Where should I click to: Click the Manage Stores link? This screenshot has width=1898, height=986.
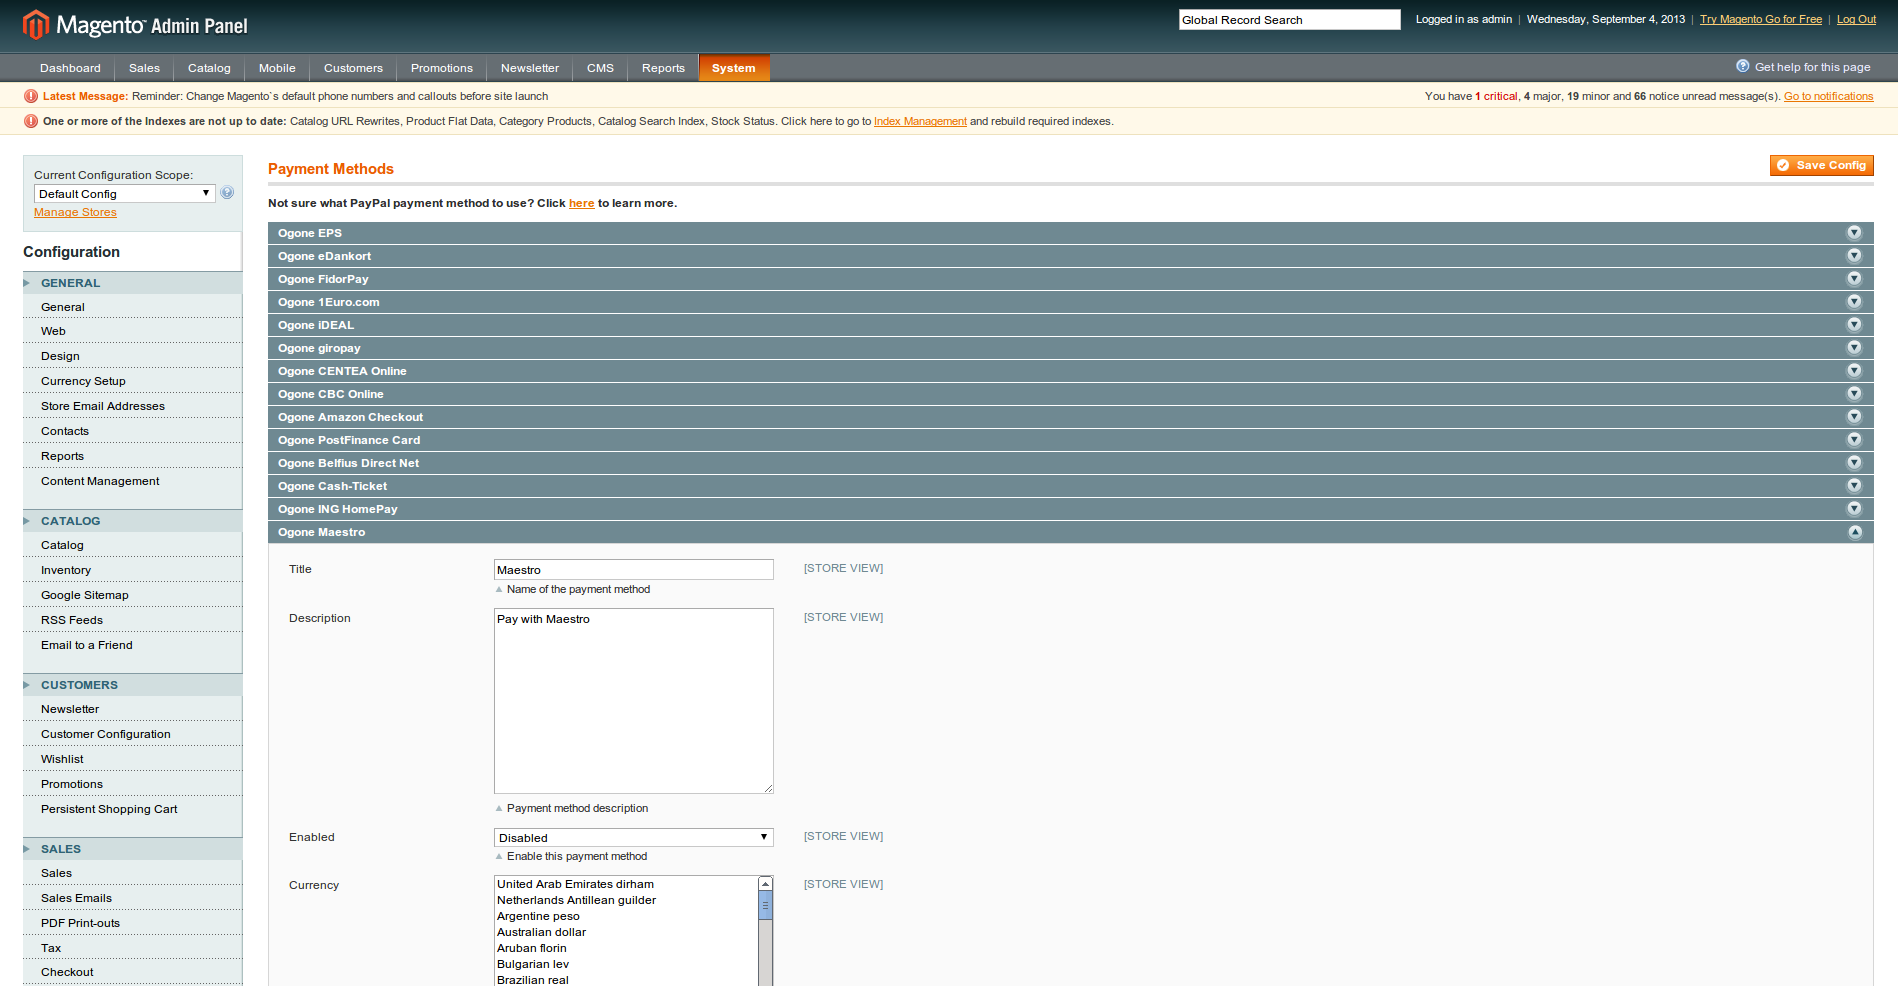(75, 212)
